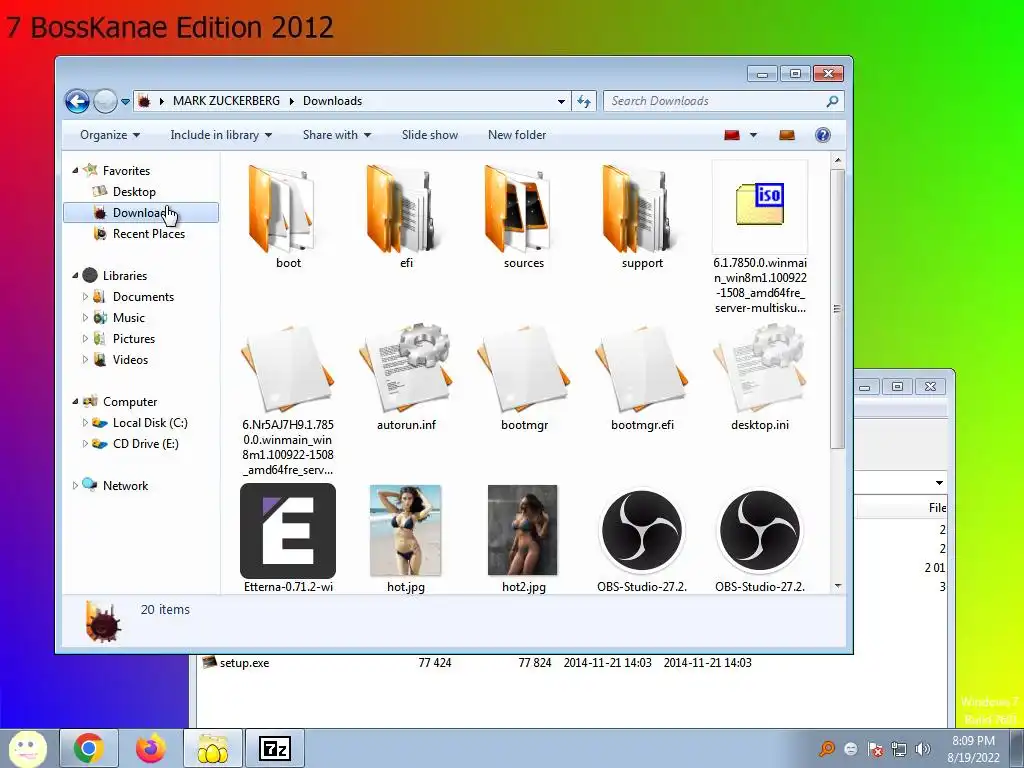Select the sources folder

[x=524, y=217]
